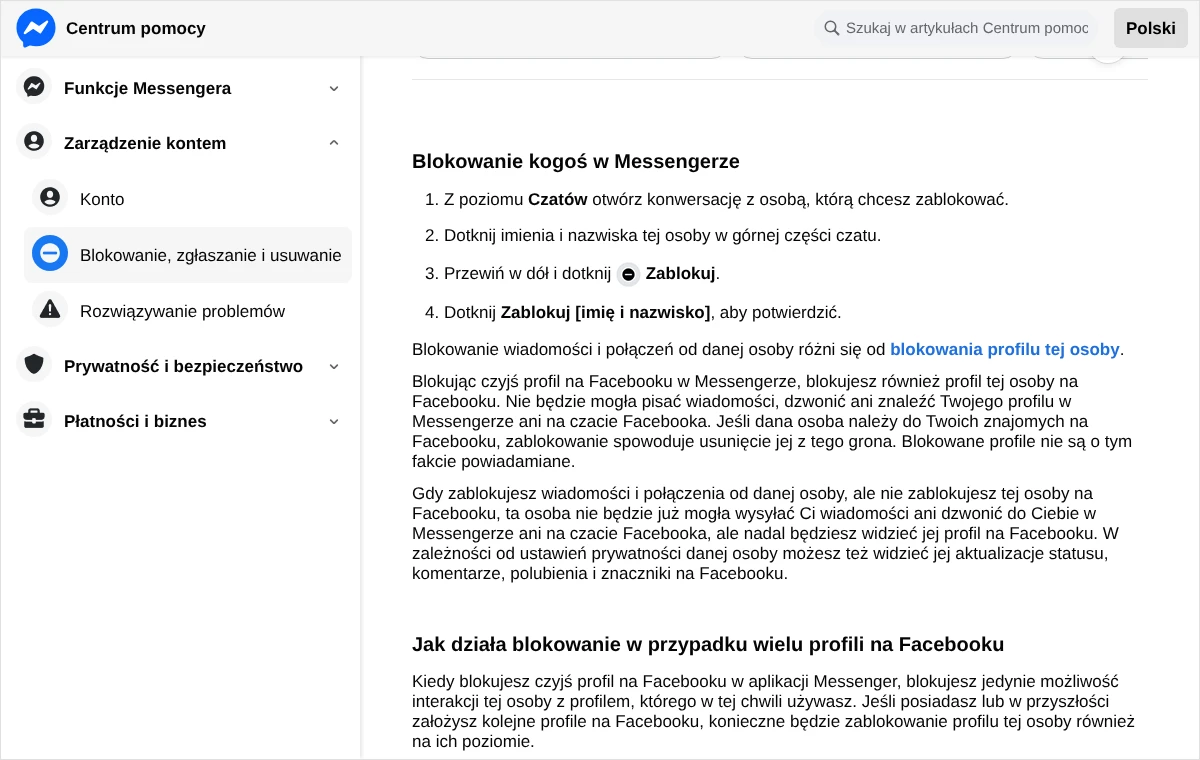
Task: Click the Blokowanie kogoś w Messengerze heading
Action: (x=576, y=161)
